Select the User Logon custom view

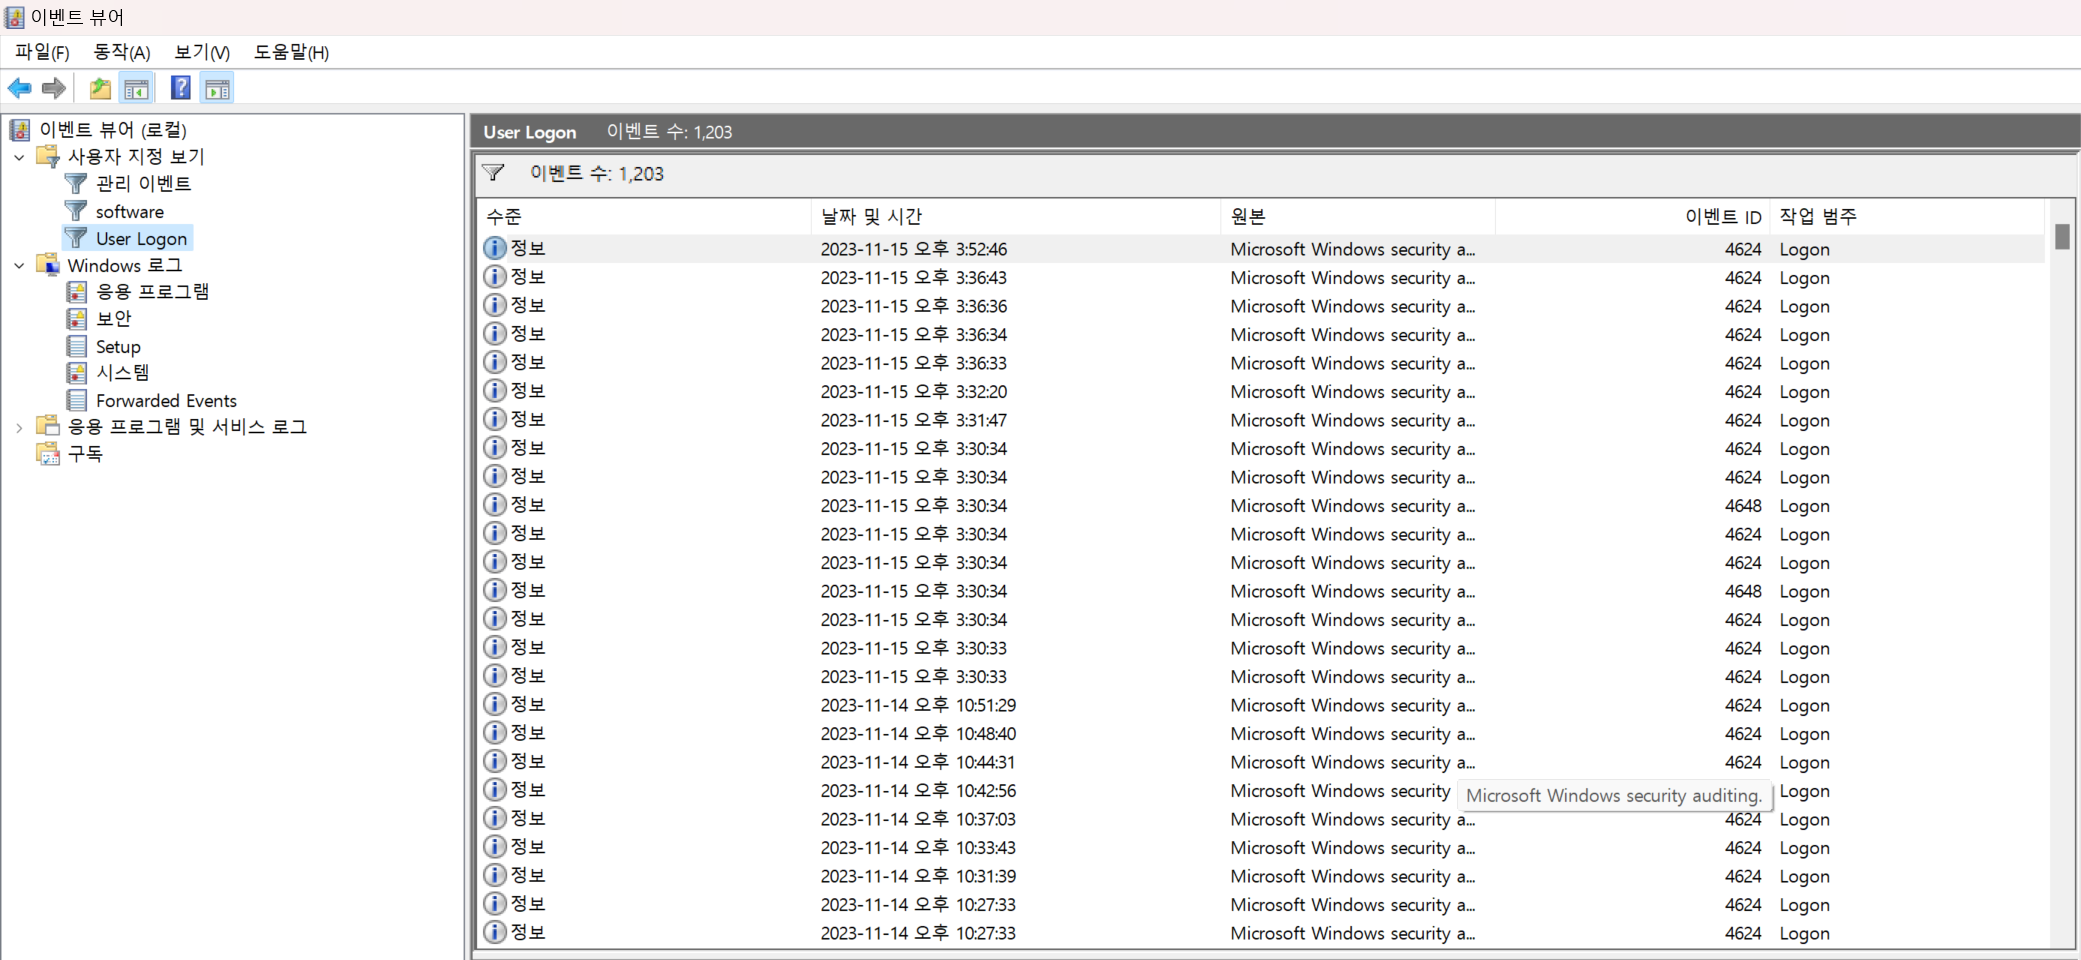pyautogui.click(x=141, y=238)
